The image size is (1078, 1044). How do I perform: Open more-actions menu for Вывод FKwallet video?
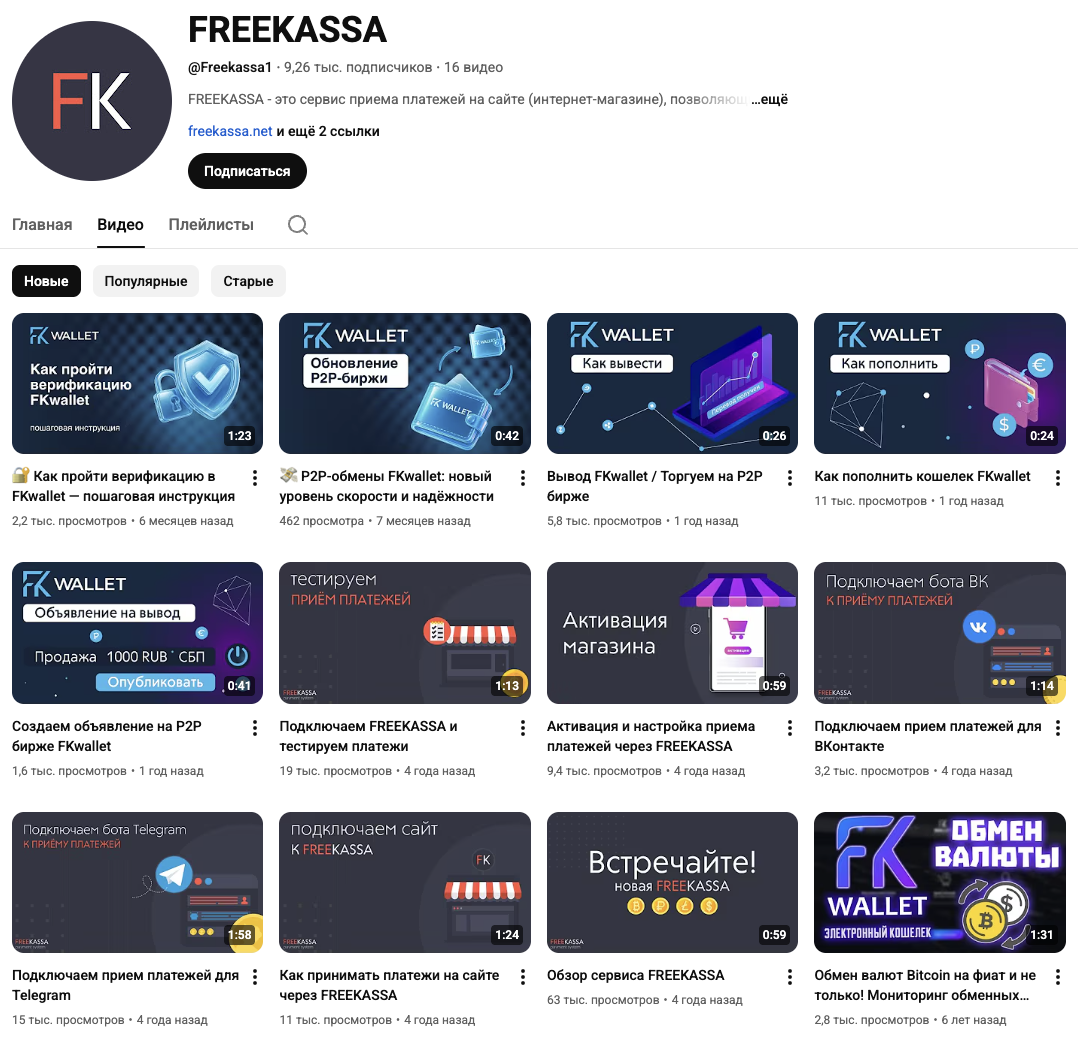(x=789, y=478)
